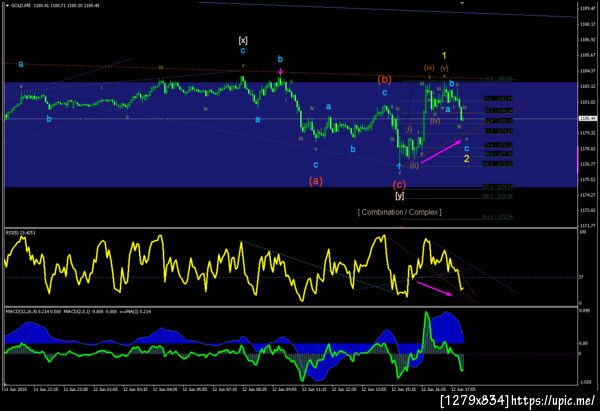The height and width of the screenshot is (411, 600).
Task: Select the white [x] wave label
Action: click(x=243, y=40)
